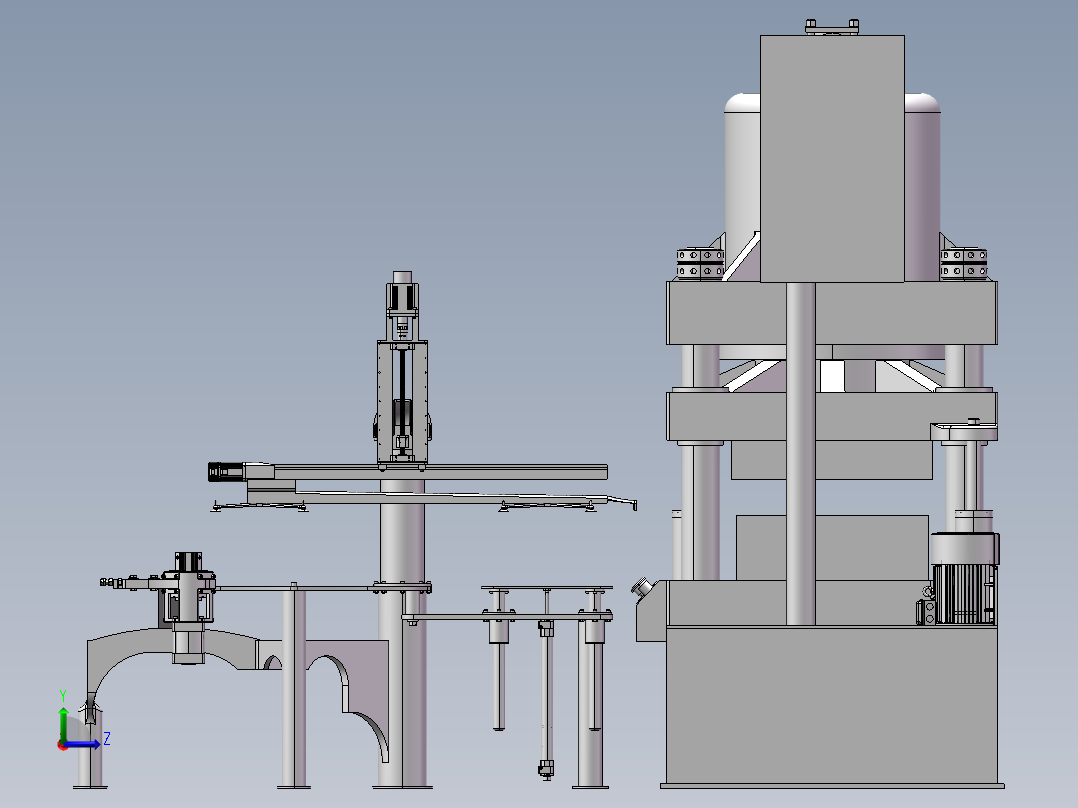Select the tall box atop the hydraulic press
Image resolution: width=1078 pixels, height=808 pixels.
pos(832,158)
